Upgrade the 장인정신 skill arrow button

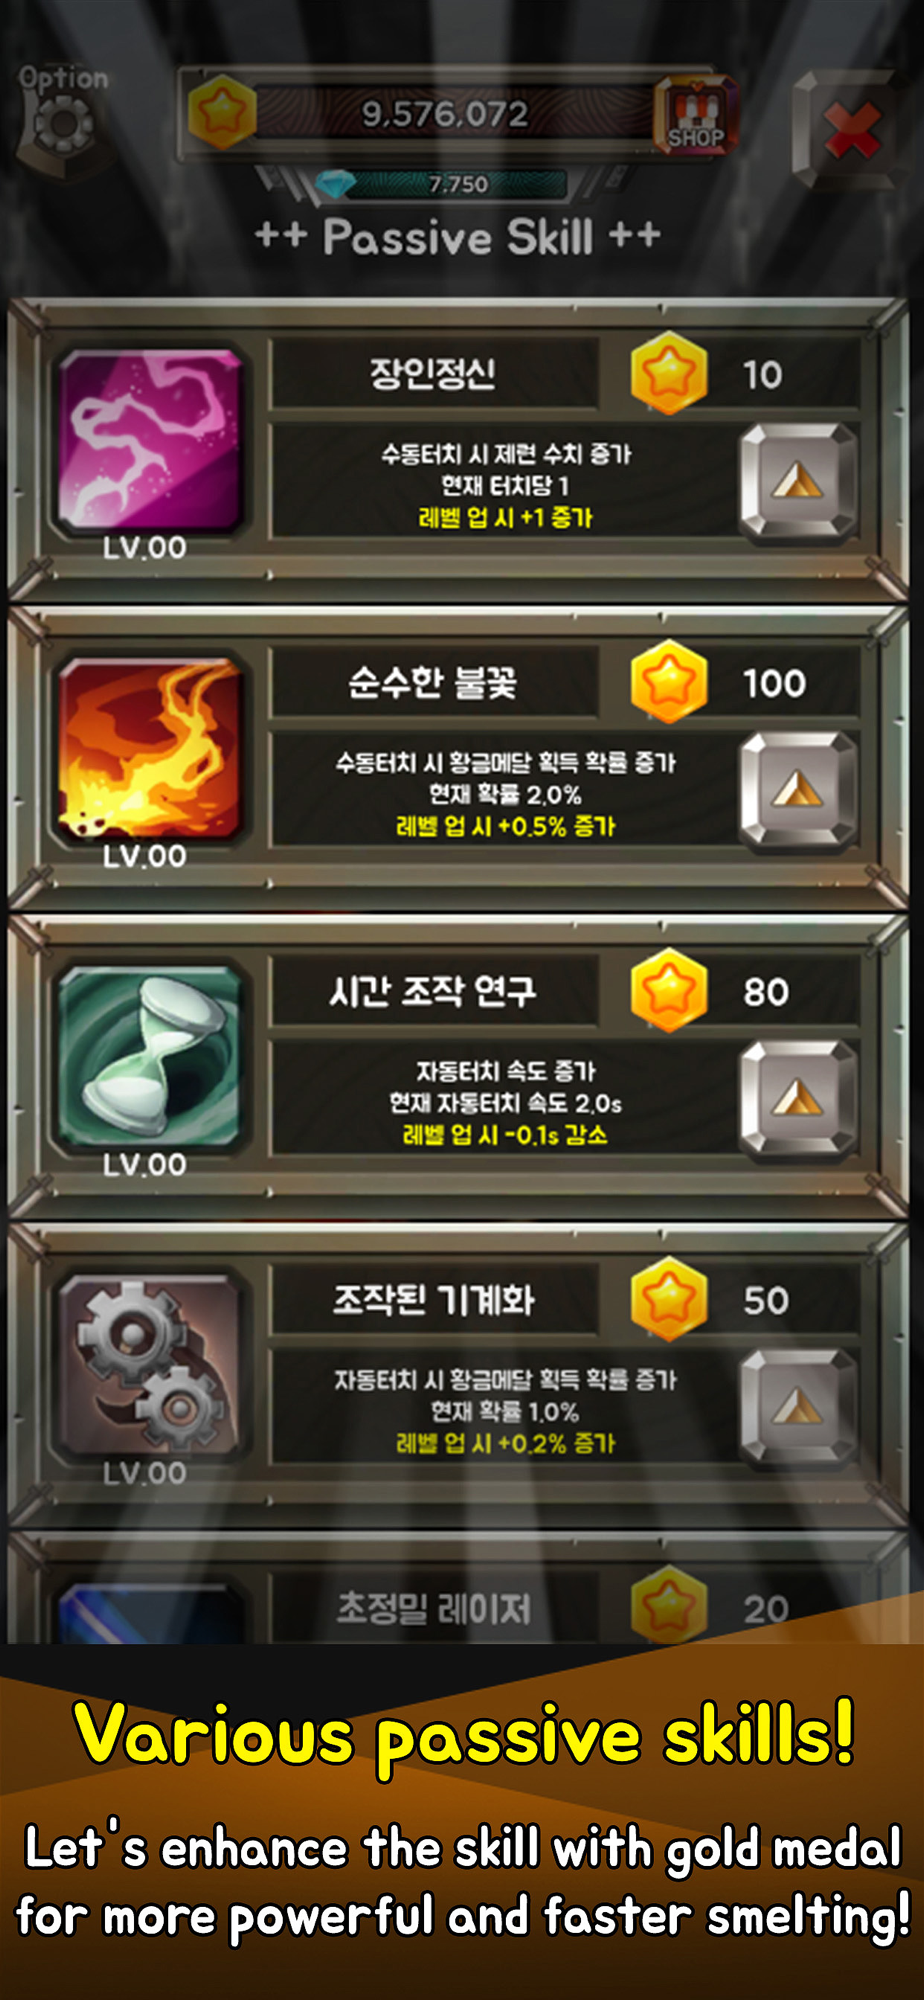[798, 482]
